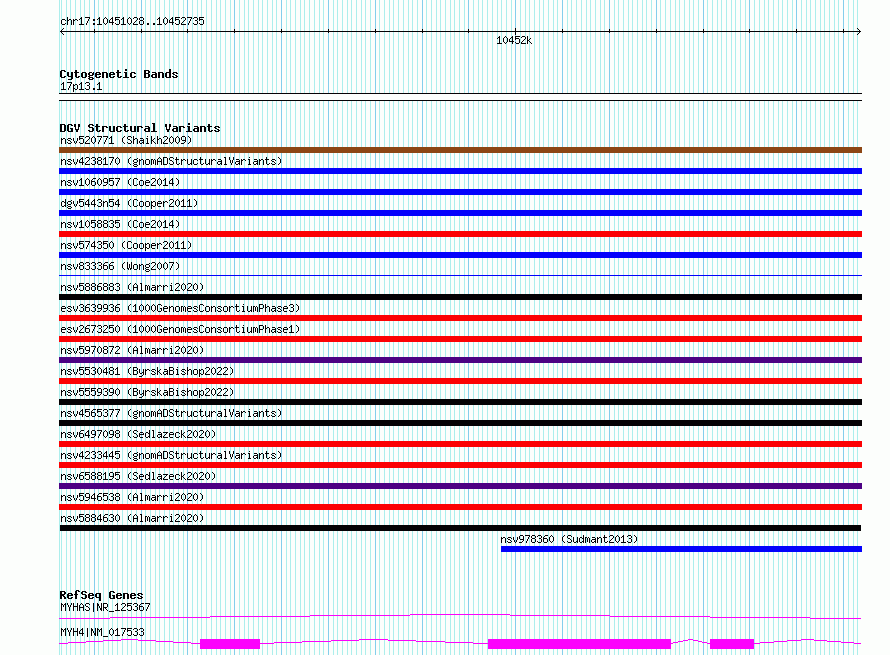890x655 pixels.
Task: Open the MYHAS|NR_125367 gene label
Action: (105, 607)
